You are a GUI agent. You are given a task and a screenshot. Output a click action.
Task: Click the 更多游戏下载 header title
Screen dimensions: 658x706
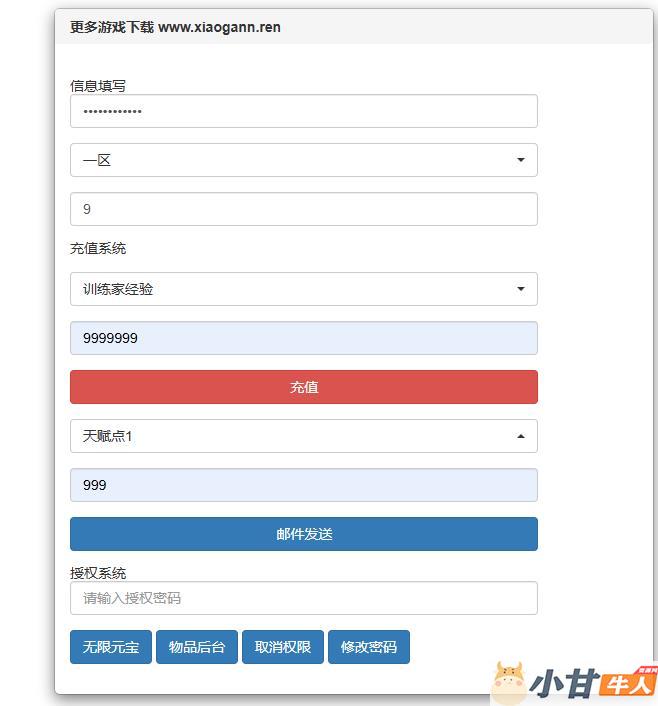click(175, 27)
